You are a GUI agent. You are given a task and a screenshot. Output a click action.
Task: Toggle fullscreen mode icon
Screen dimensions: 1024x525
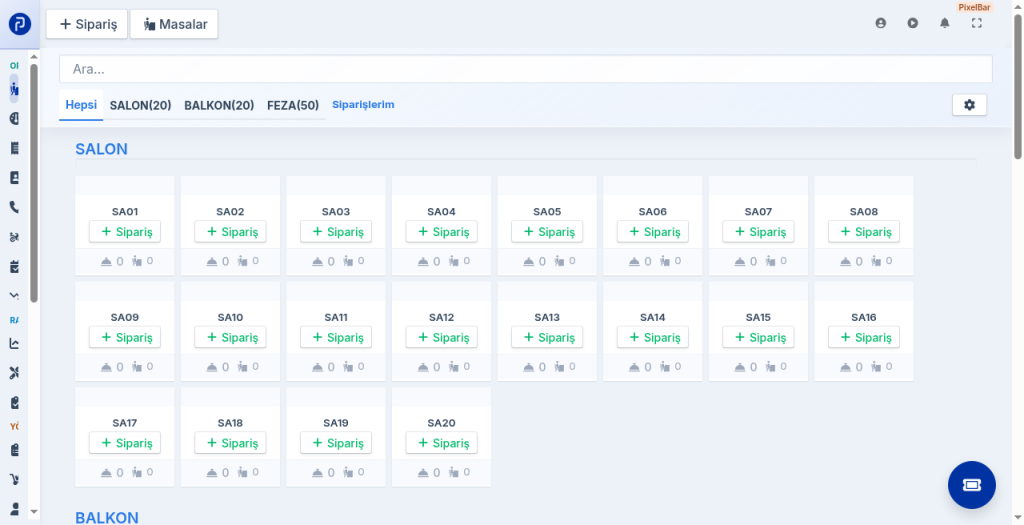point(976,23)
